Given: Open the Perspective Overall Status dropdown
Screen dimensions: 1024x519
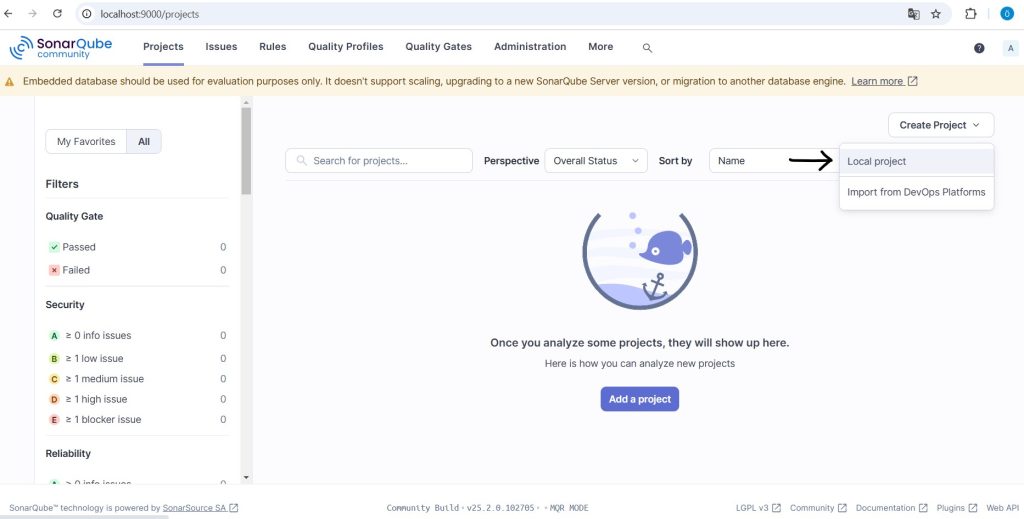Looking at the screenshot, I should (596, 161).
